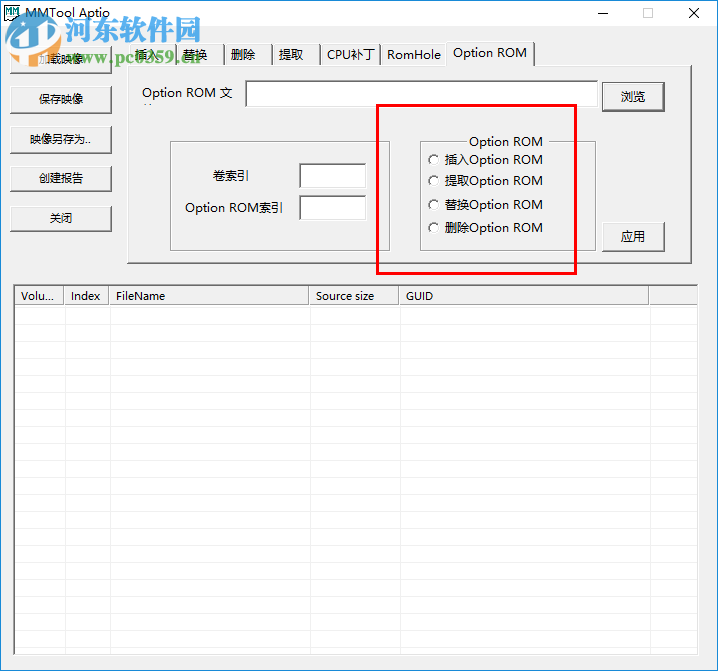The image size is (718, 671).
Task: Open the RomHole tab
Action: pyautogui.click(x=413, y=55)
